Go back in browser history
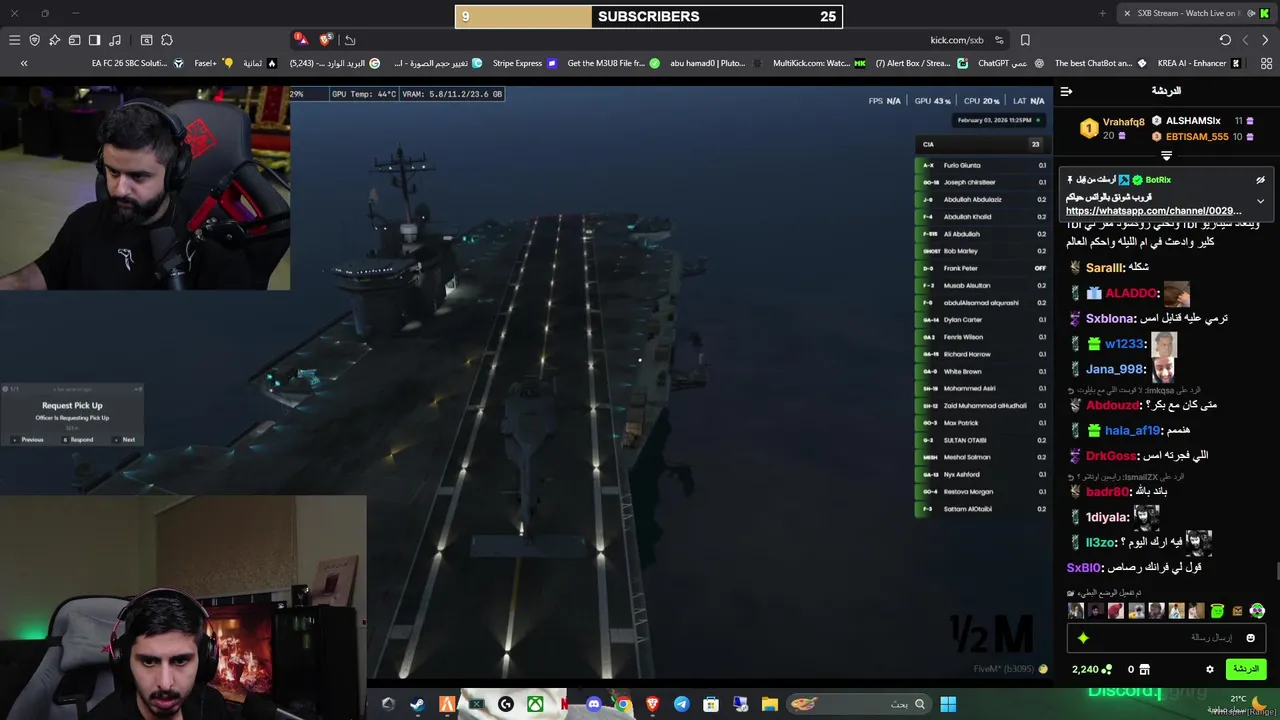 1265,40
